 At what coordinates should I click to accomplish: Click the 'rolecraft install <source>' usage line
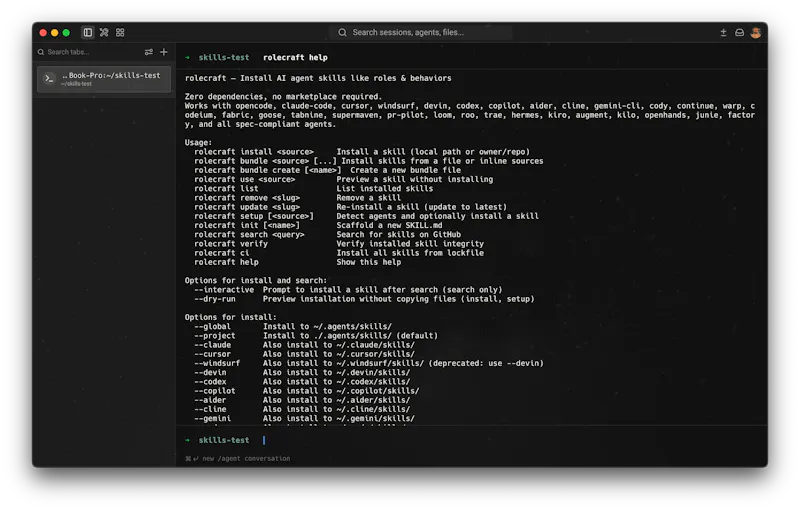click(x=254, y=152)
